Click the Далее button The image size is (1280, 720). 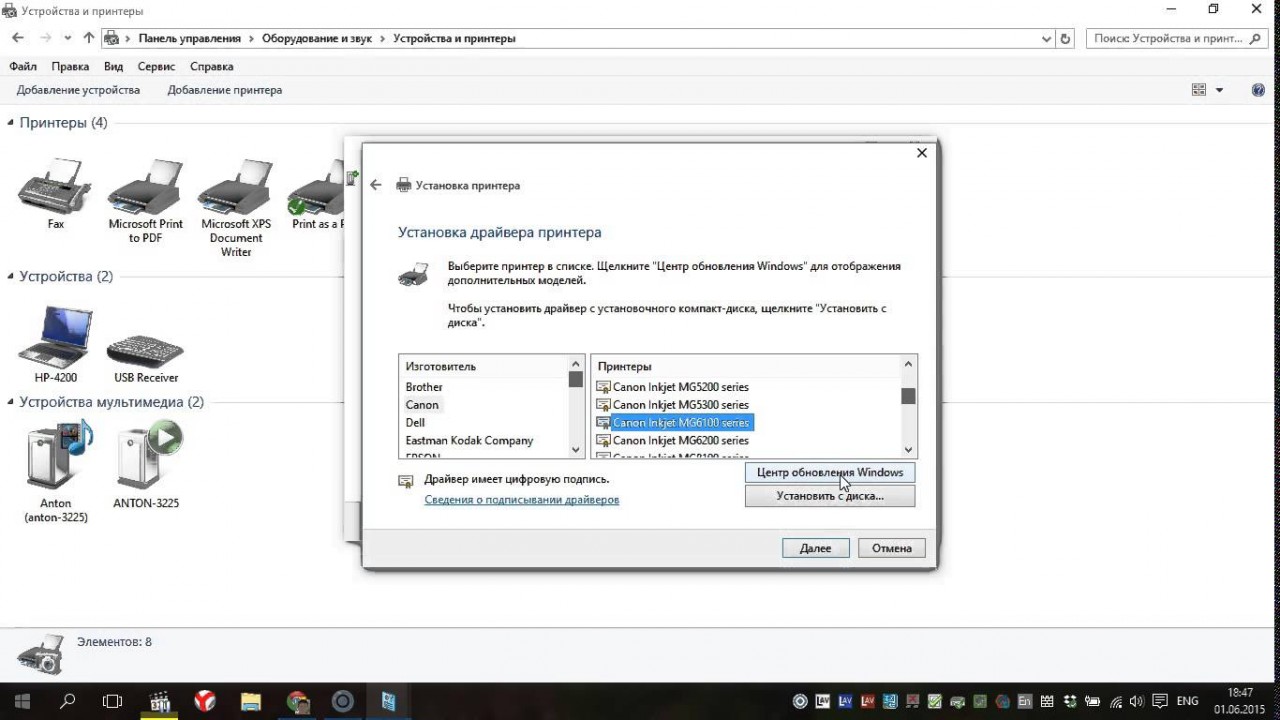pos(815,548)
